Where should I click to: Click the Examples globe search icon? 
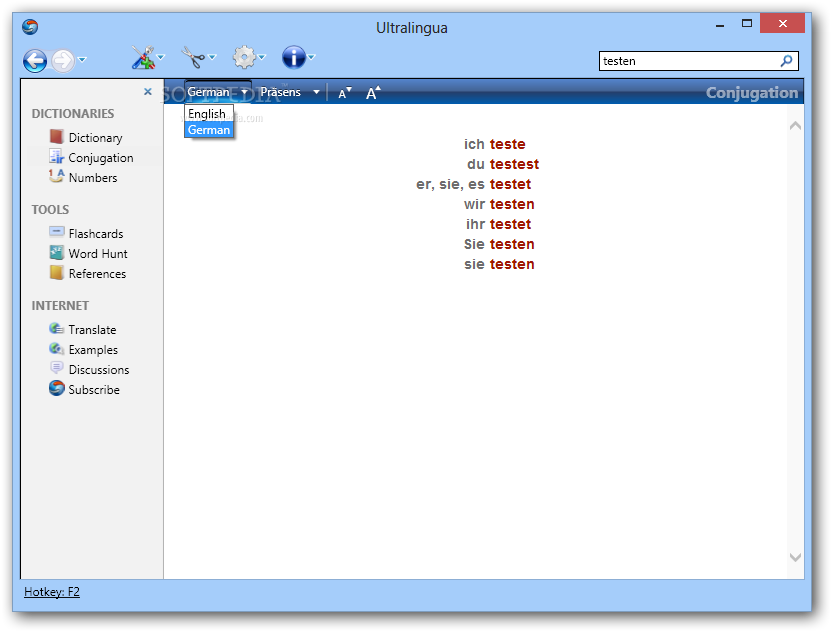tap(56, 349)
